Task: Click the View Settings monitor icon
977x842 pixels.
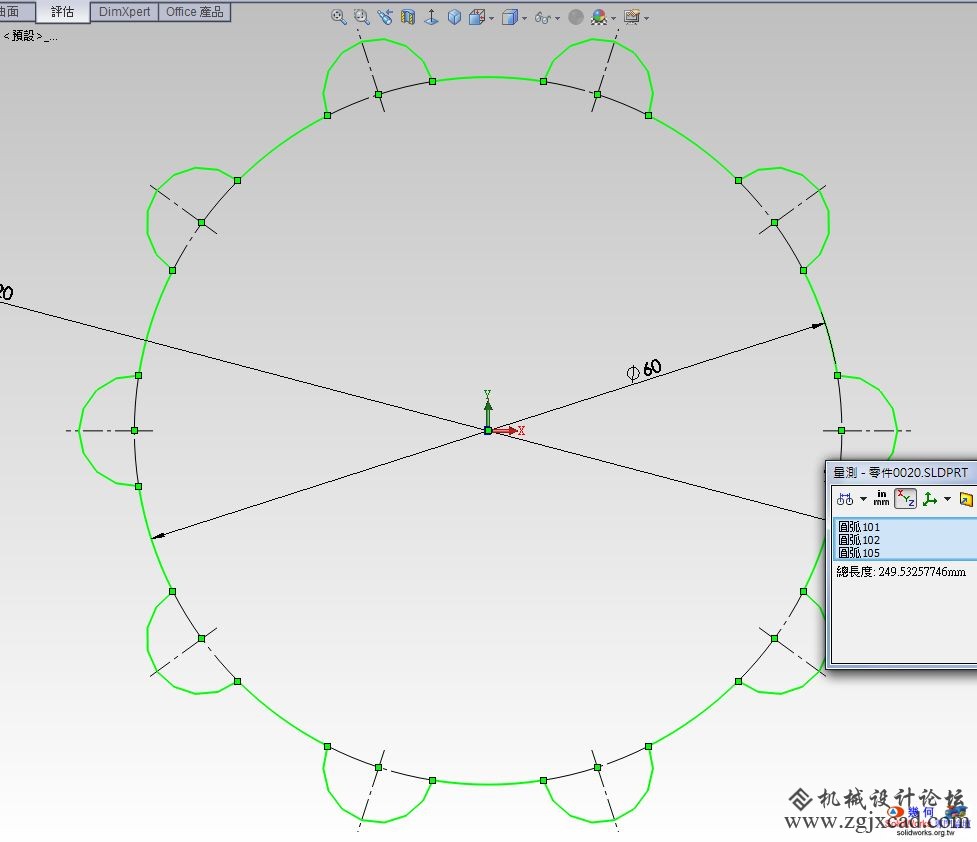Action: (632, 17)
